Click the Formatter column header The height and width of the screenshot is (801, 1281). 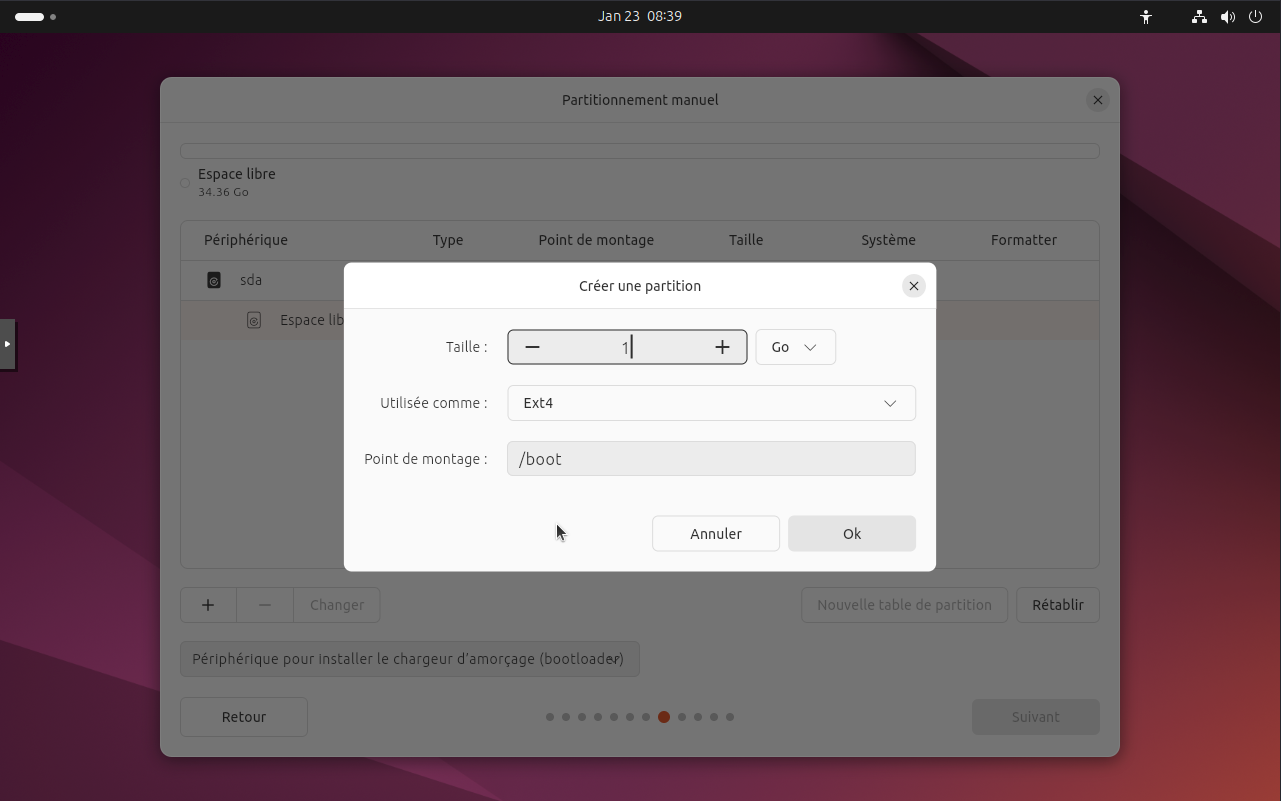pyautogui.click(x=1024, y=240)
